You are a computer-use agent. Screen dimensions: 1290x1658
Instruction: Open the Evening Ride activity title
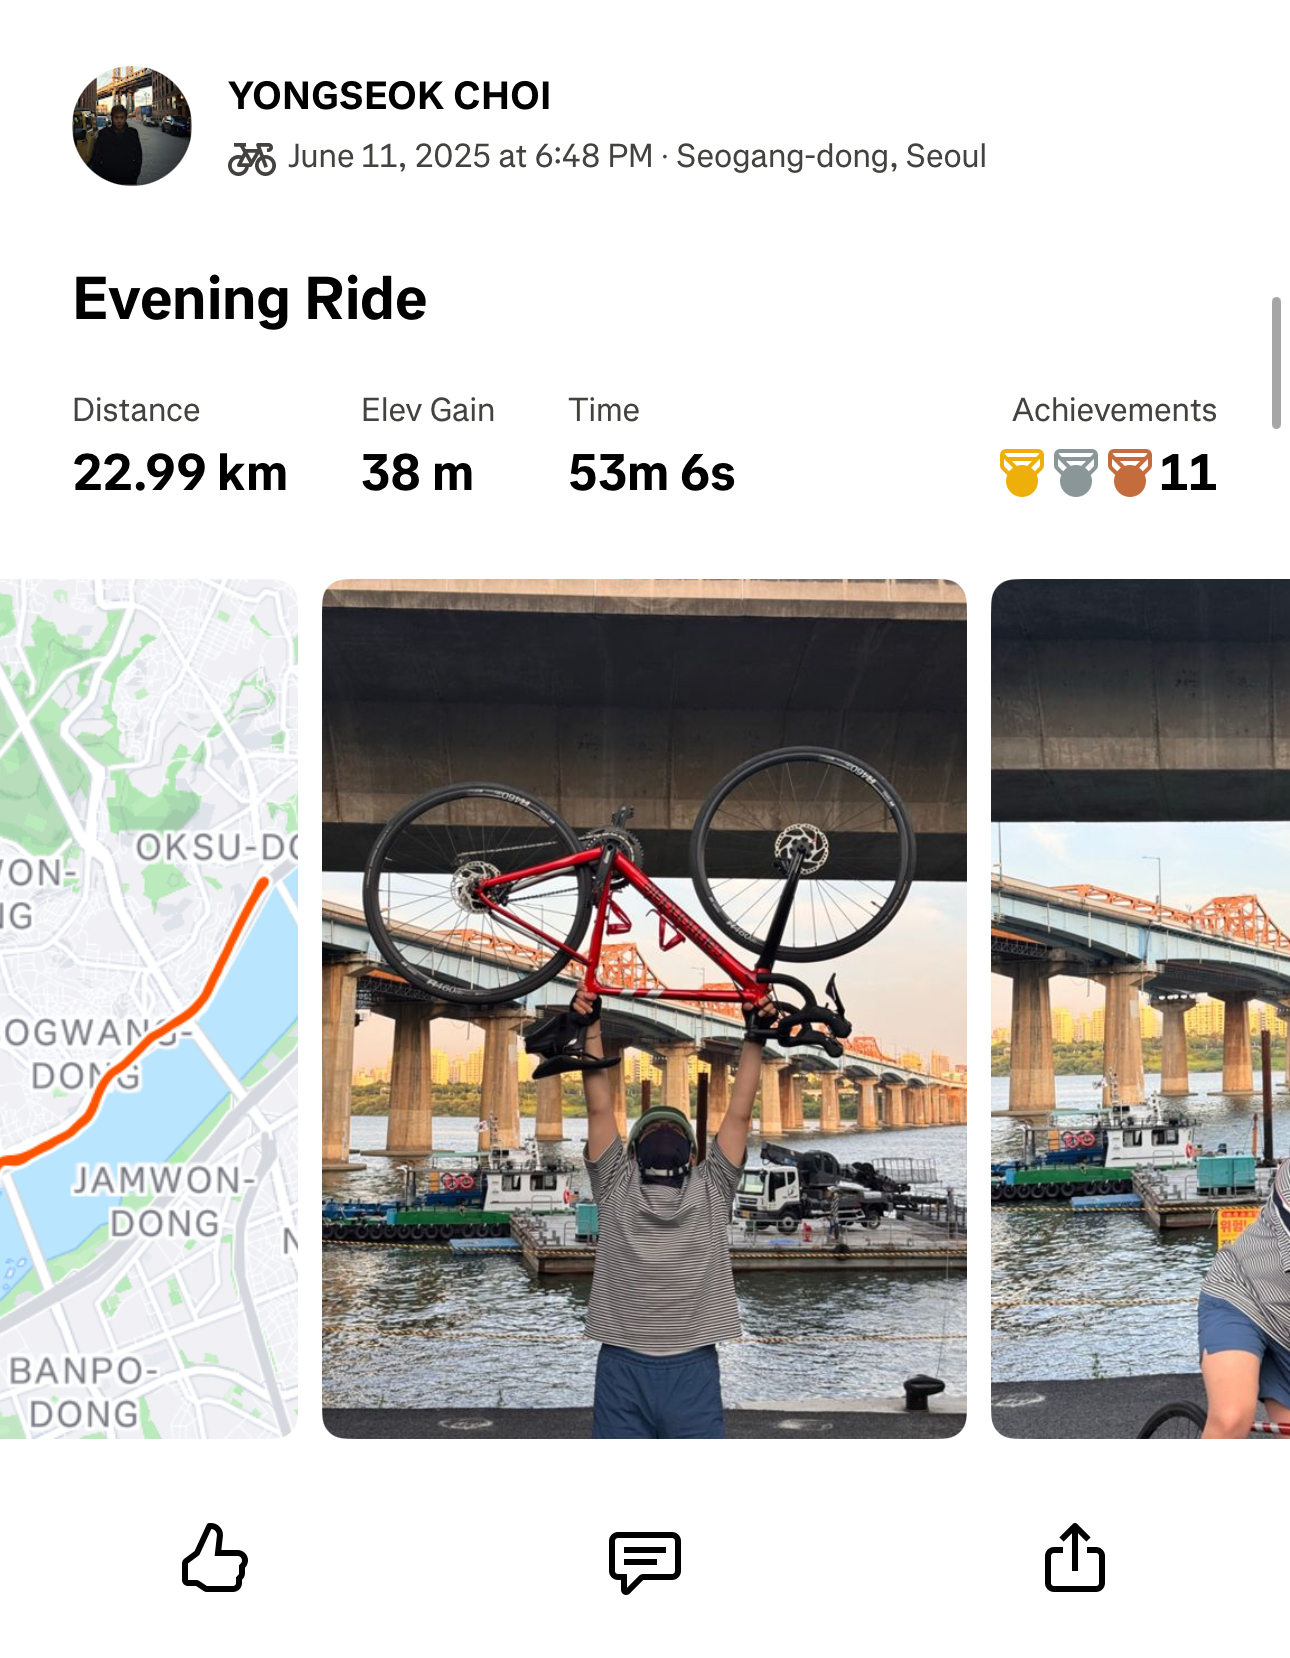click(250, 299)
